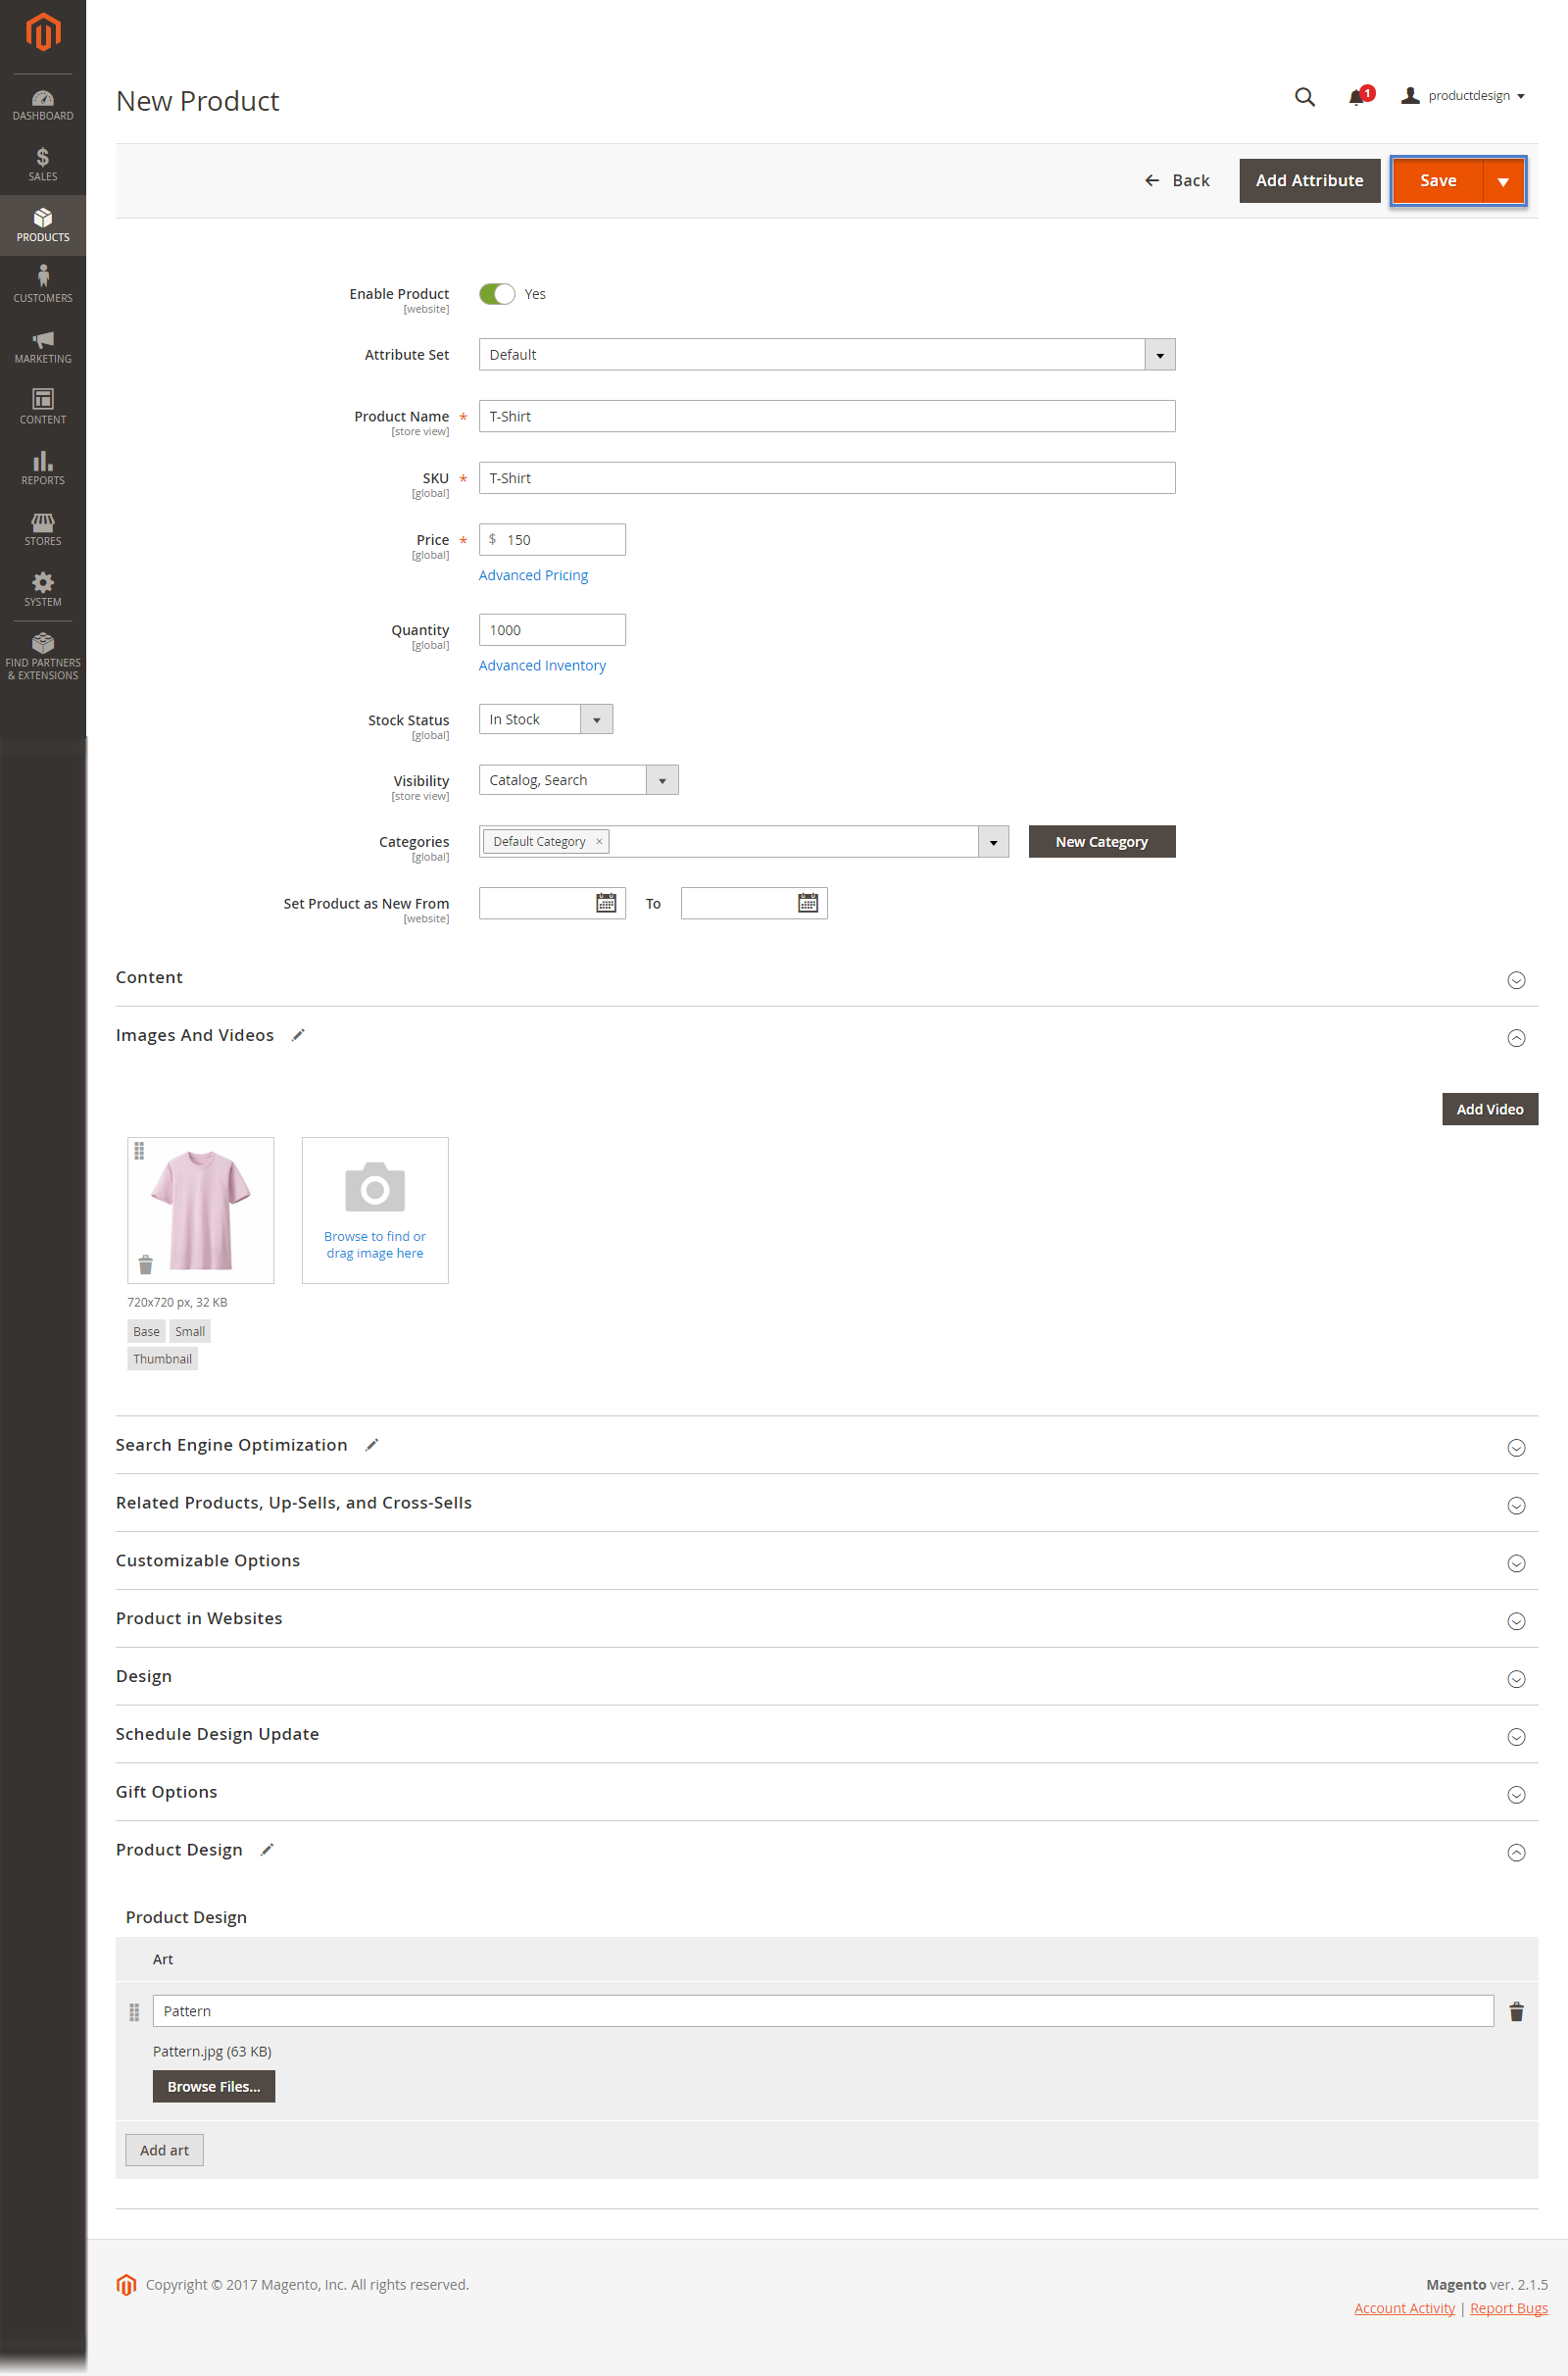Remove the Default Category tag
The image size is (1568, 2376).
point(599,841)
